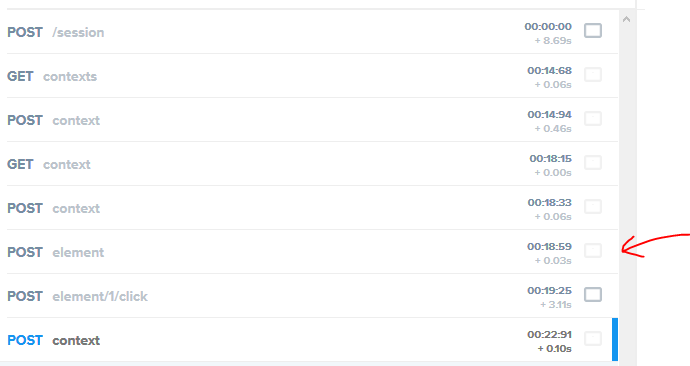Select the POST context row at 00:14:94
This screenshot has width=690, height=366.
312,120
